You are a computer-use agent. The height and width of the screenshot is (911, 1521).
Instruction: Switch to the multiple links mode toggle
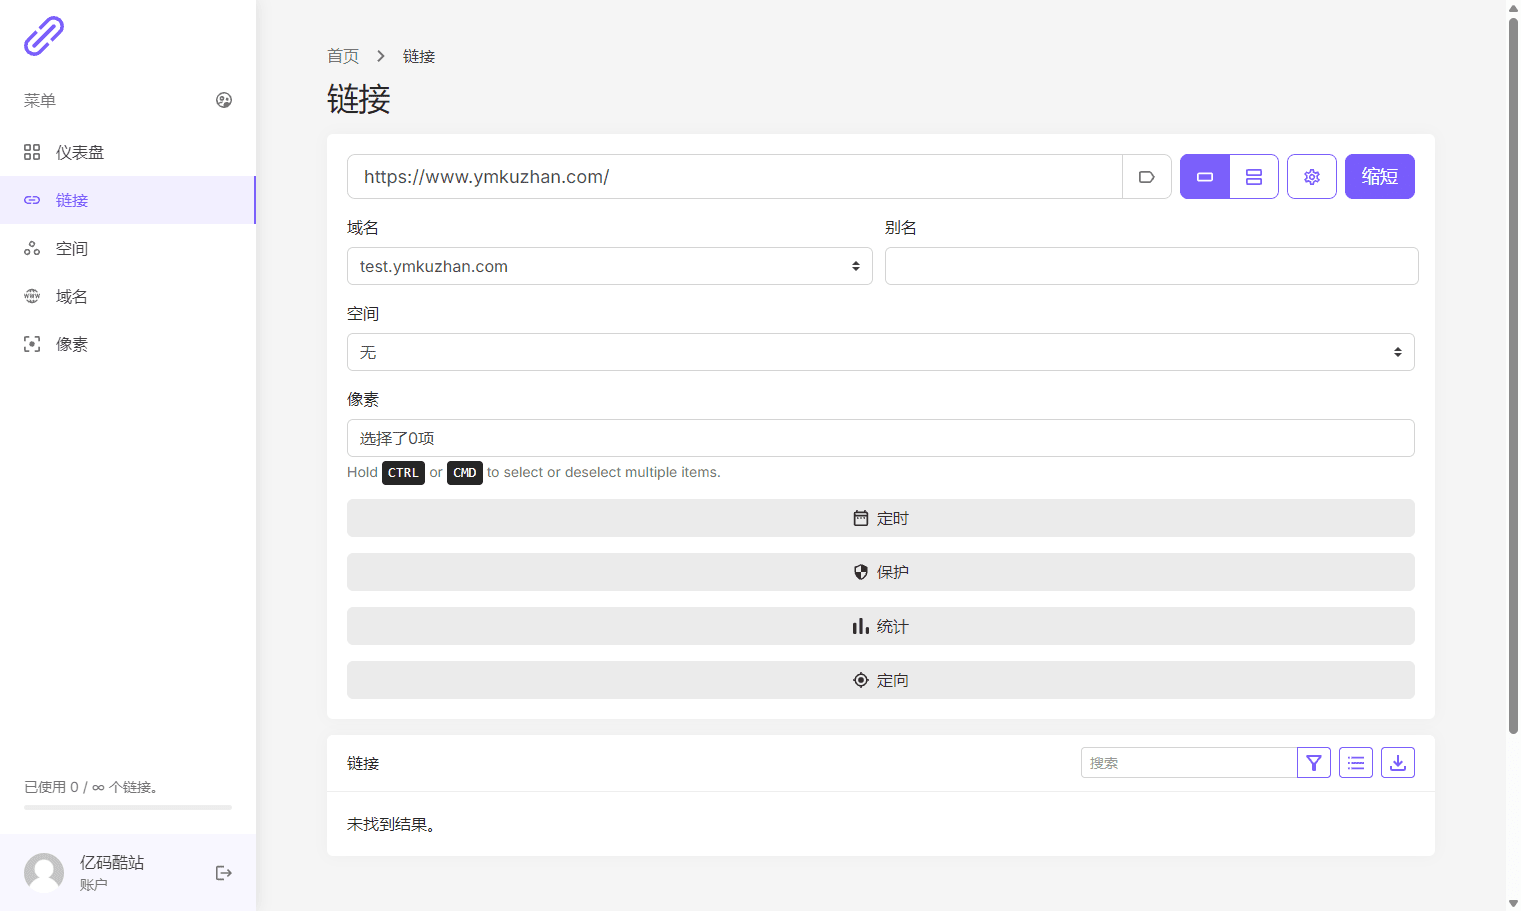(x=1254, y=177)
